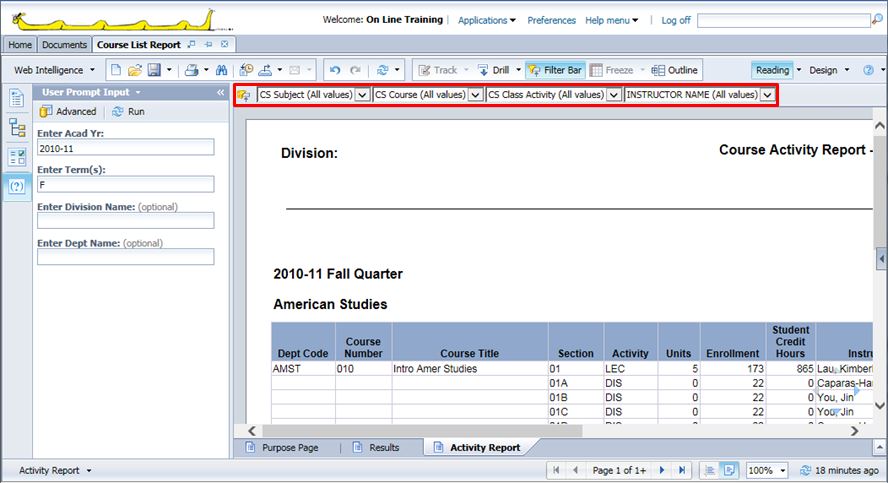
Task: Undo the last action
Action: pyautogui.click(x=335, y=70)
